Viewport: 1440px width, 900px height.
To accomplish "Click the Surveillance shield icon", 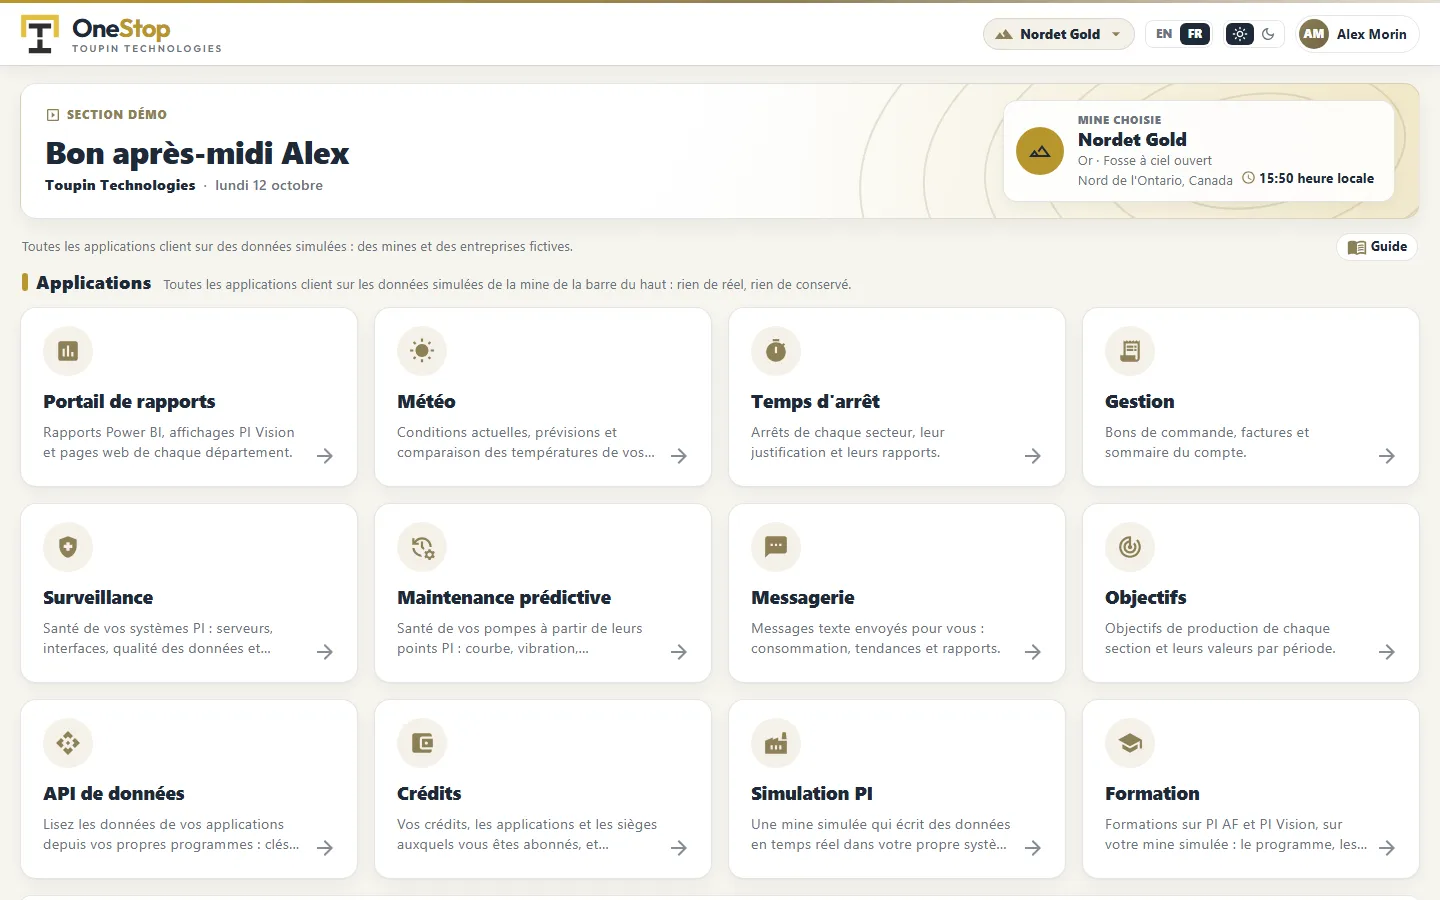I will 68,547.
